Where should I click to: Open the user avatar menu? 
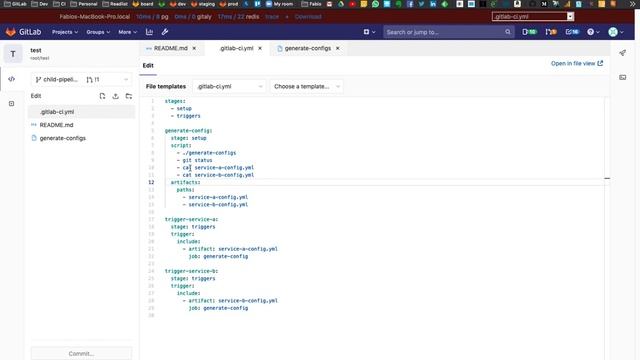pos(616,32)
